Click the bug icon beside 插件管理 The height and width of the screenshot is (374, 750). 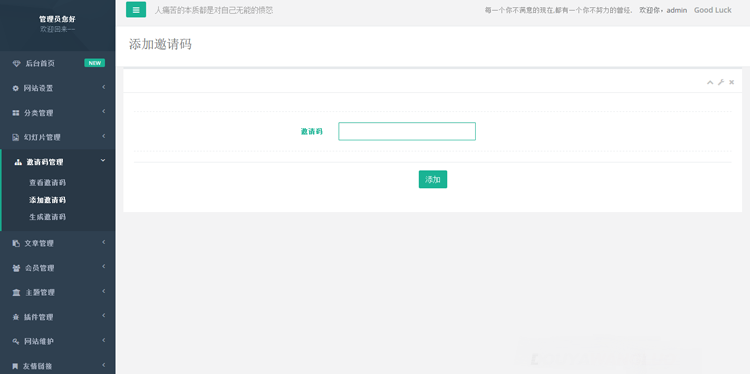[16, 318]
